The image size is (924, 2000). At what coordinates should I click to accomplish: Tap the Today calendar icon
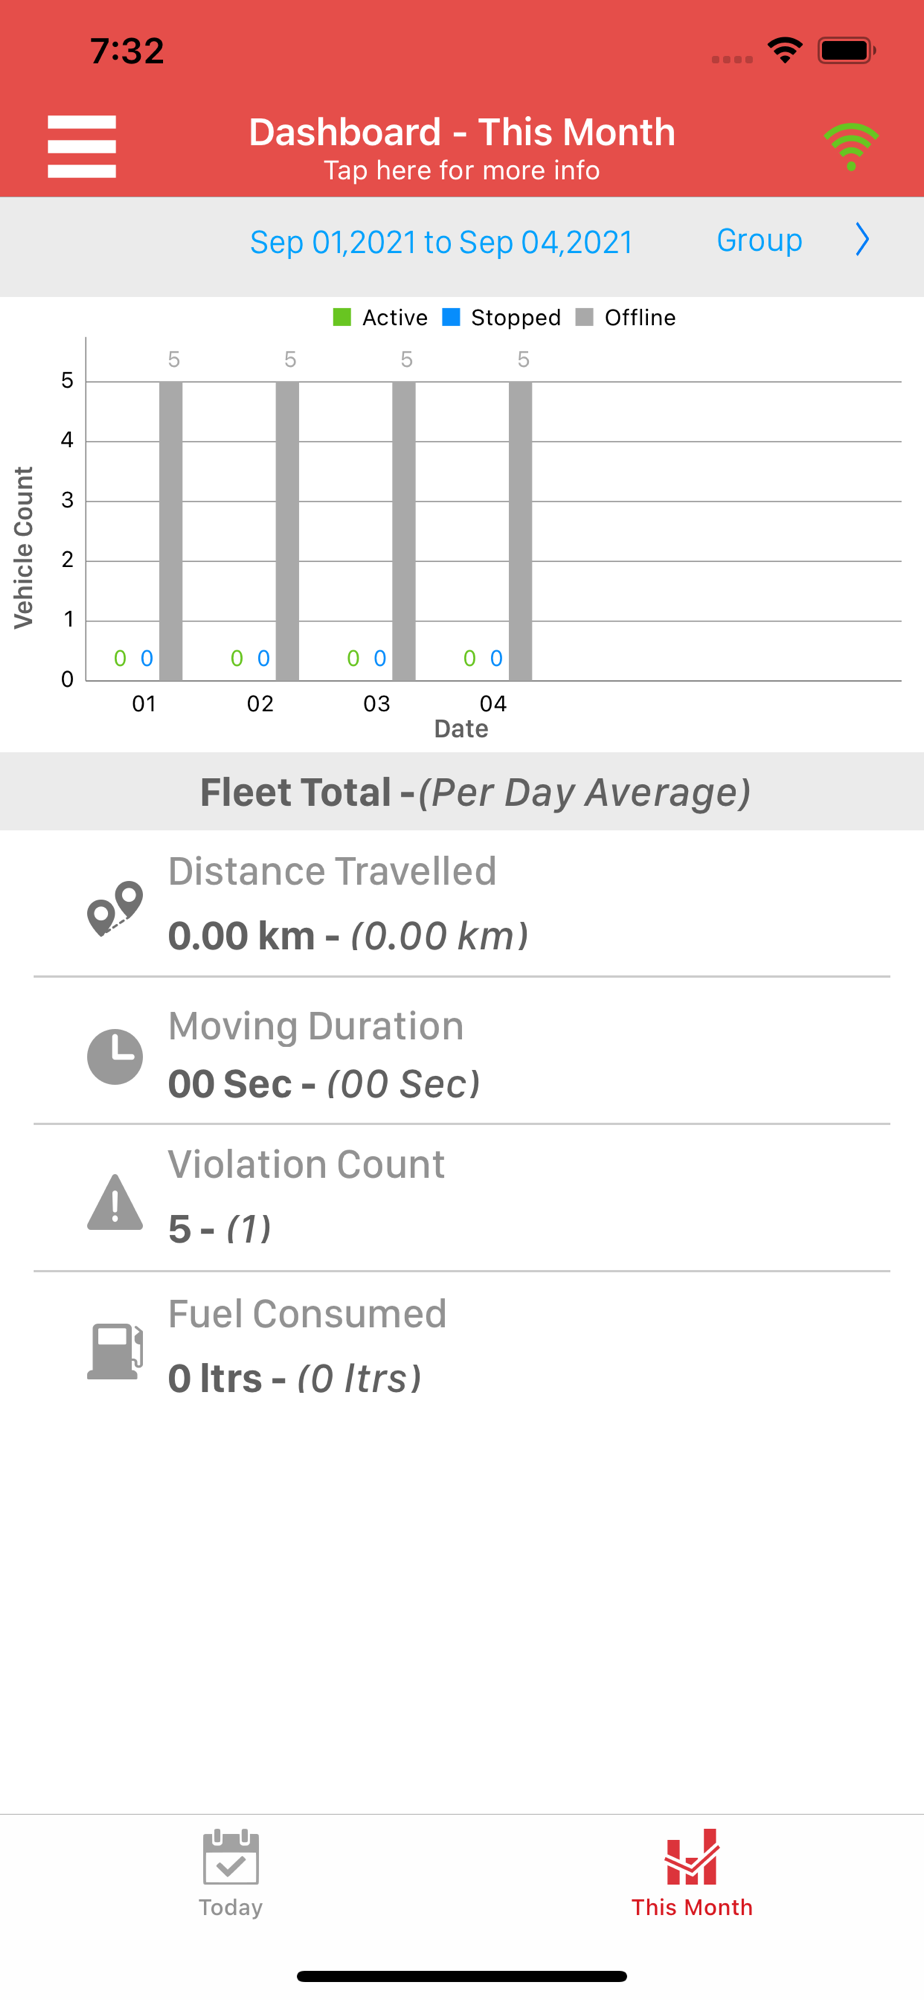[x=230, y=1858]
